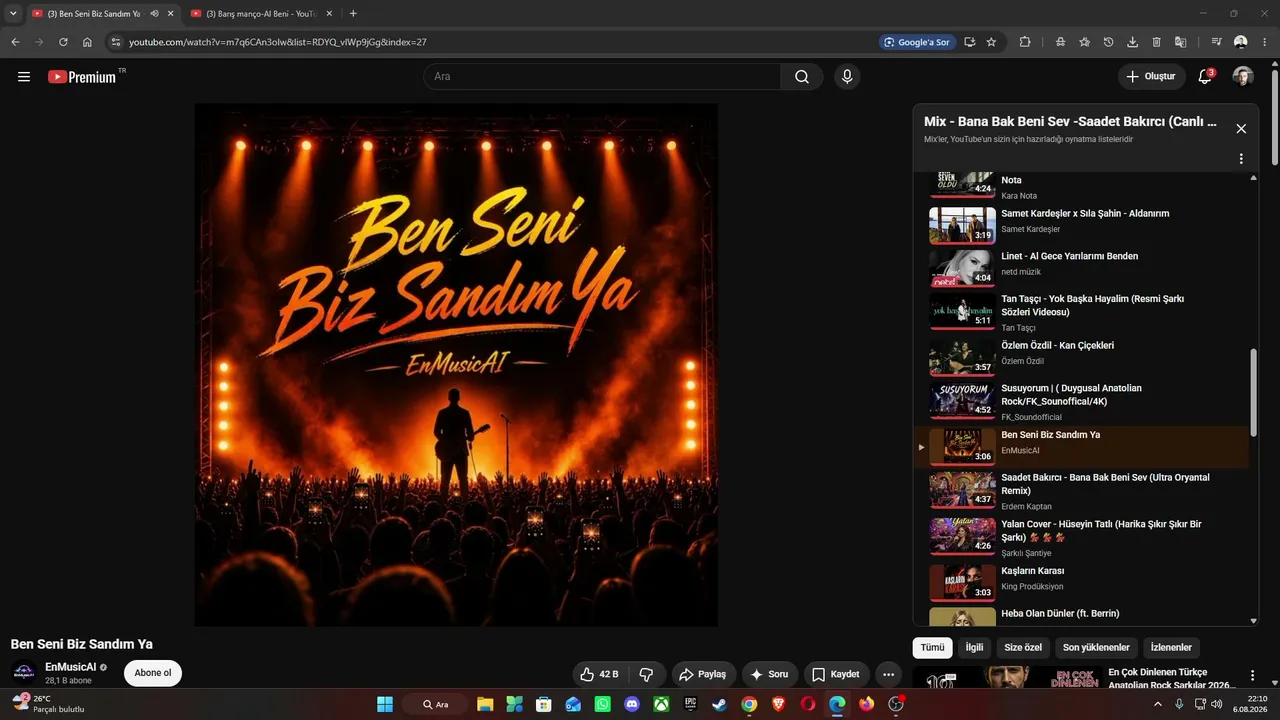Open the tab search dropdown arrow

pyautogui.click(x=13, y=13)
